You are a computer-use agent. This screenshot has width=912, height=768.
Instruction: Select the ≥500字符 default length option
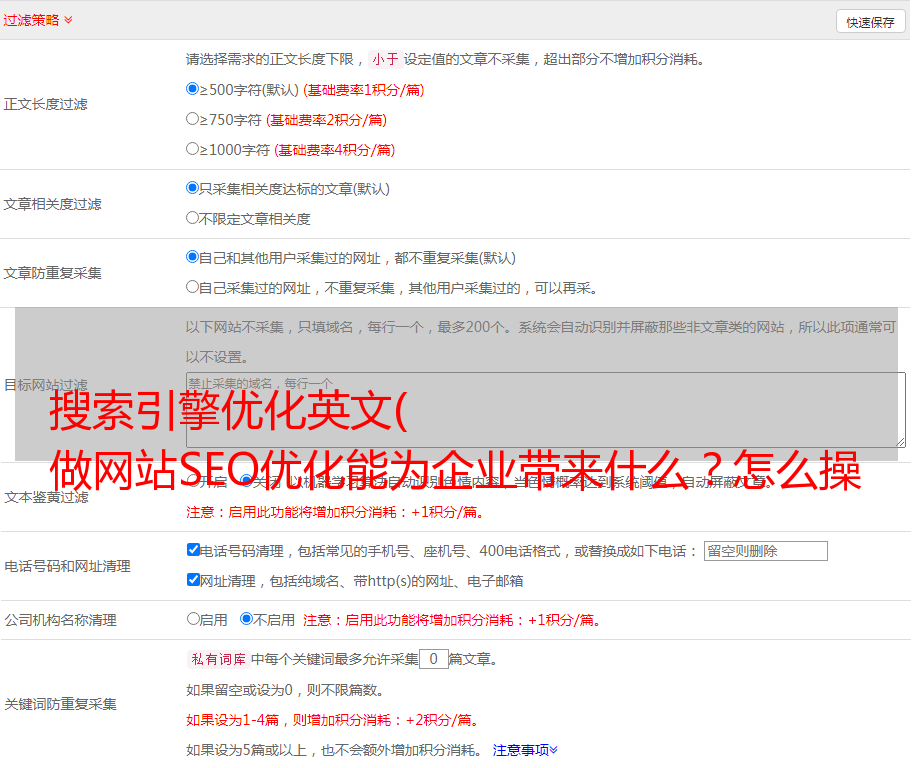click(192, 89)
